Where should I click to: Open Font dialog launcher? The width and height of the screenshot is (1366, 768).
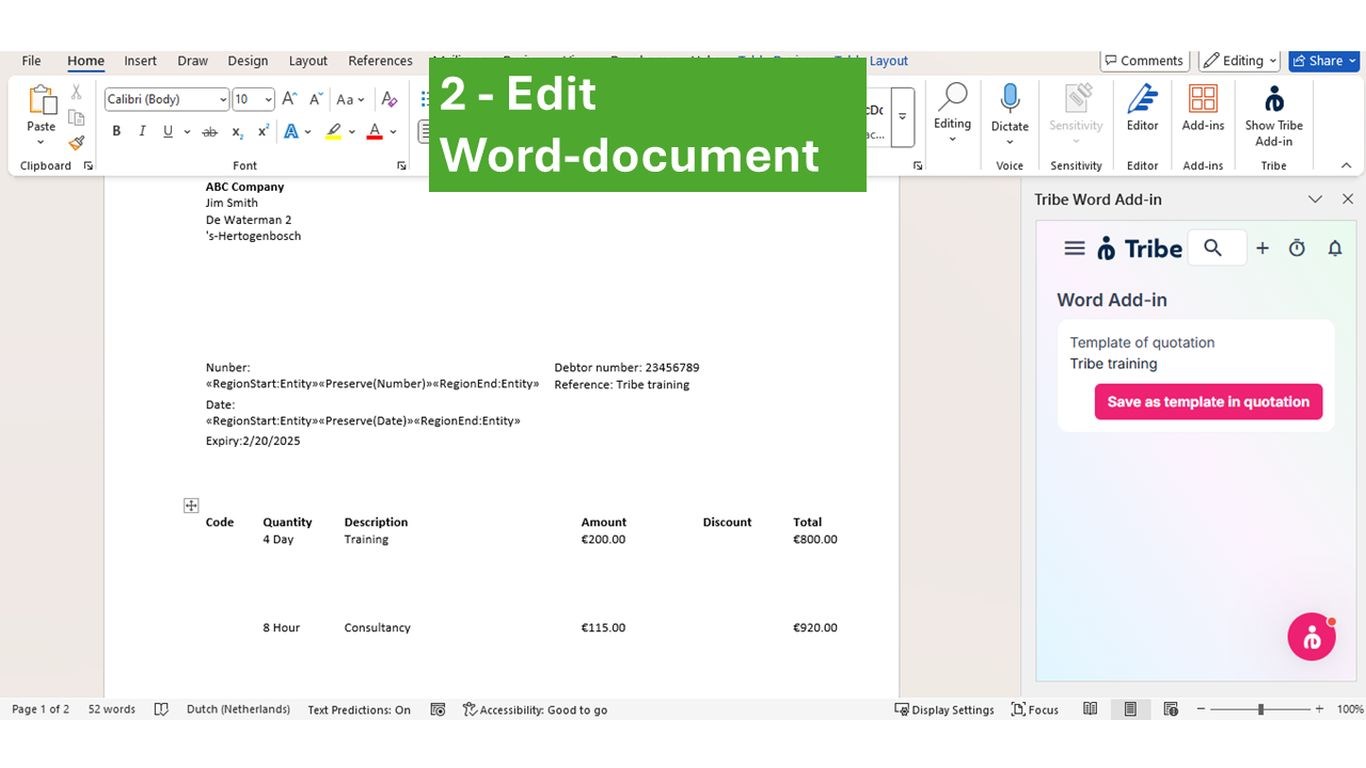402,166
